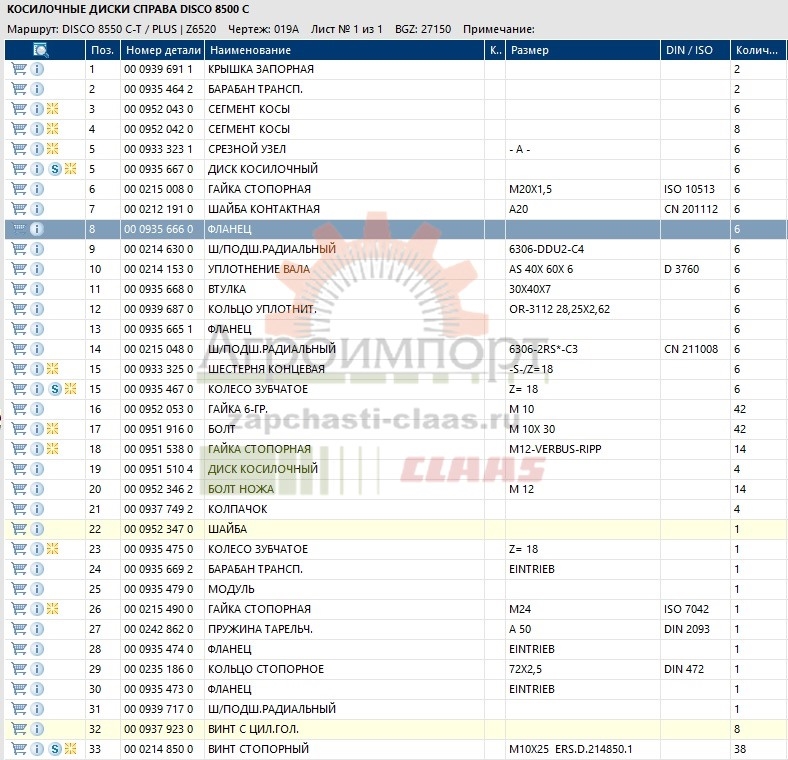Click star icon on ШЕСТЕРНЯ КОНЦЕВАЯ row
Viewport: 788px width, 760px height.
(x=53, y=369)
